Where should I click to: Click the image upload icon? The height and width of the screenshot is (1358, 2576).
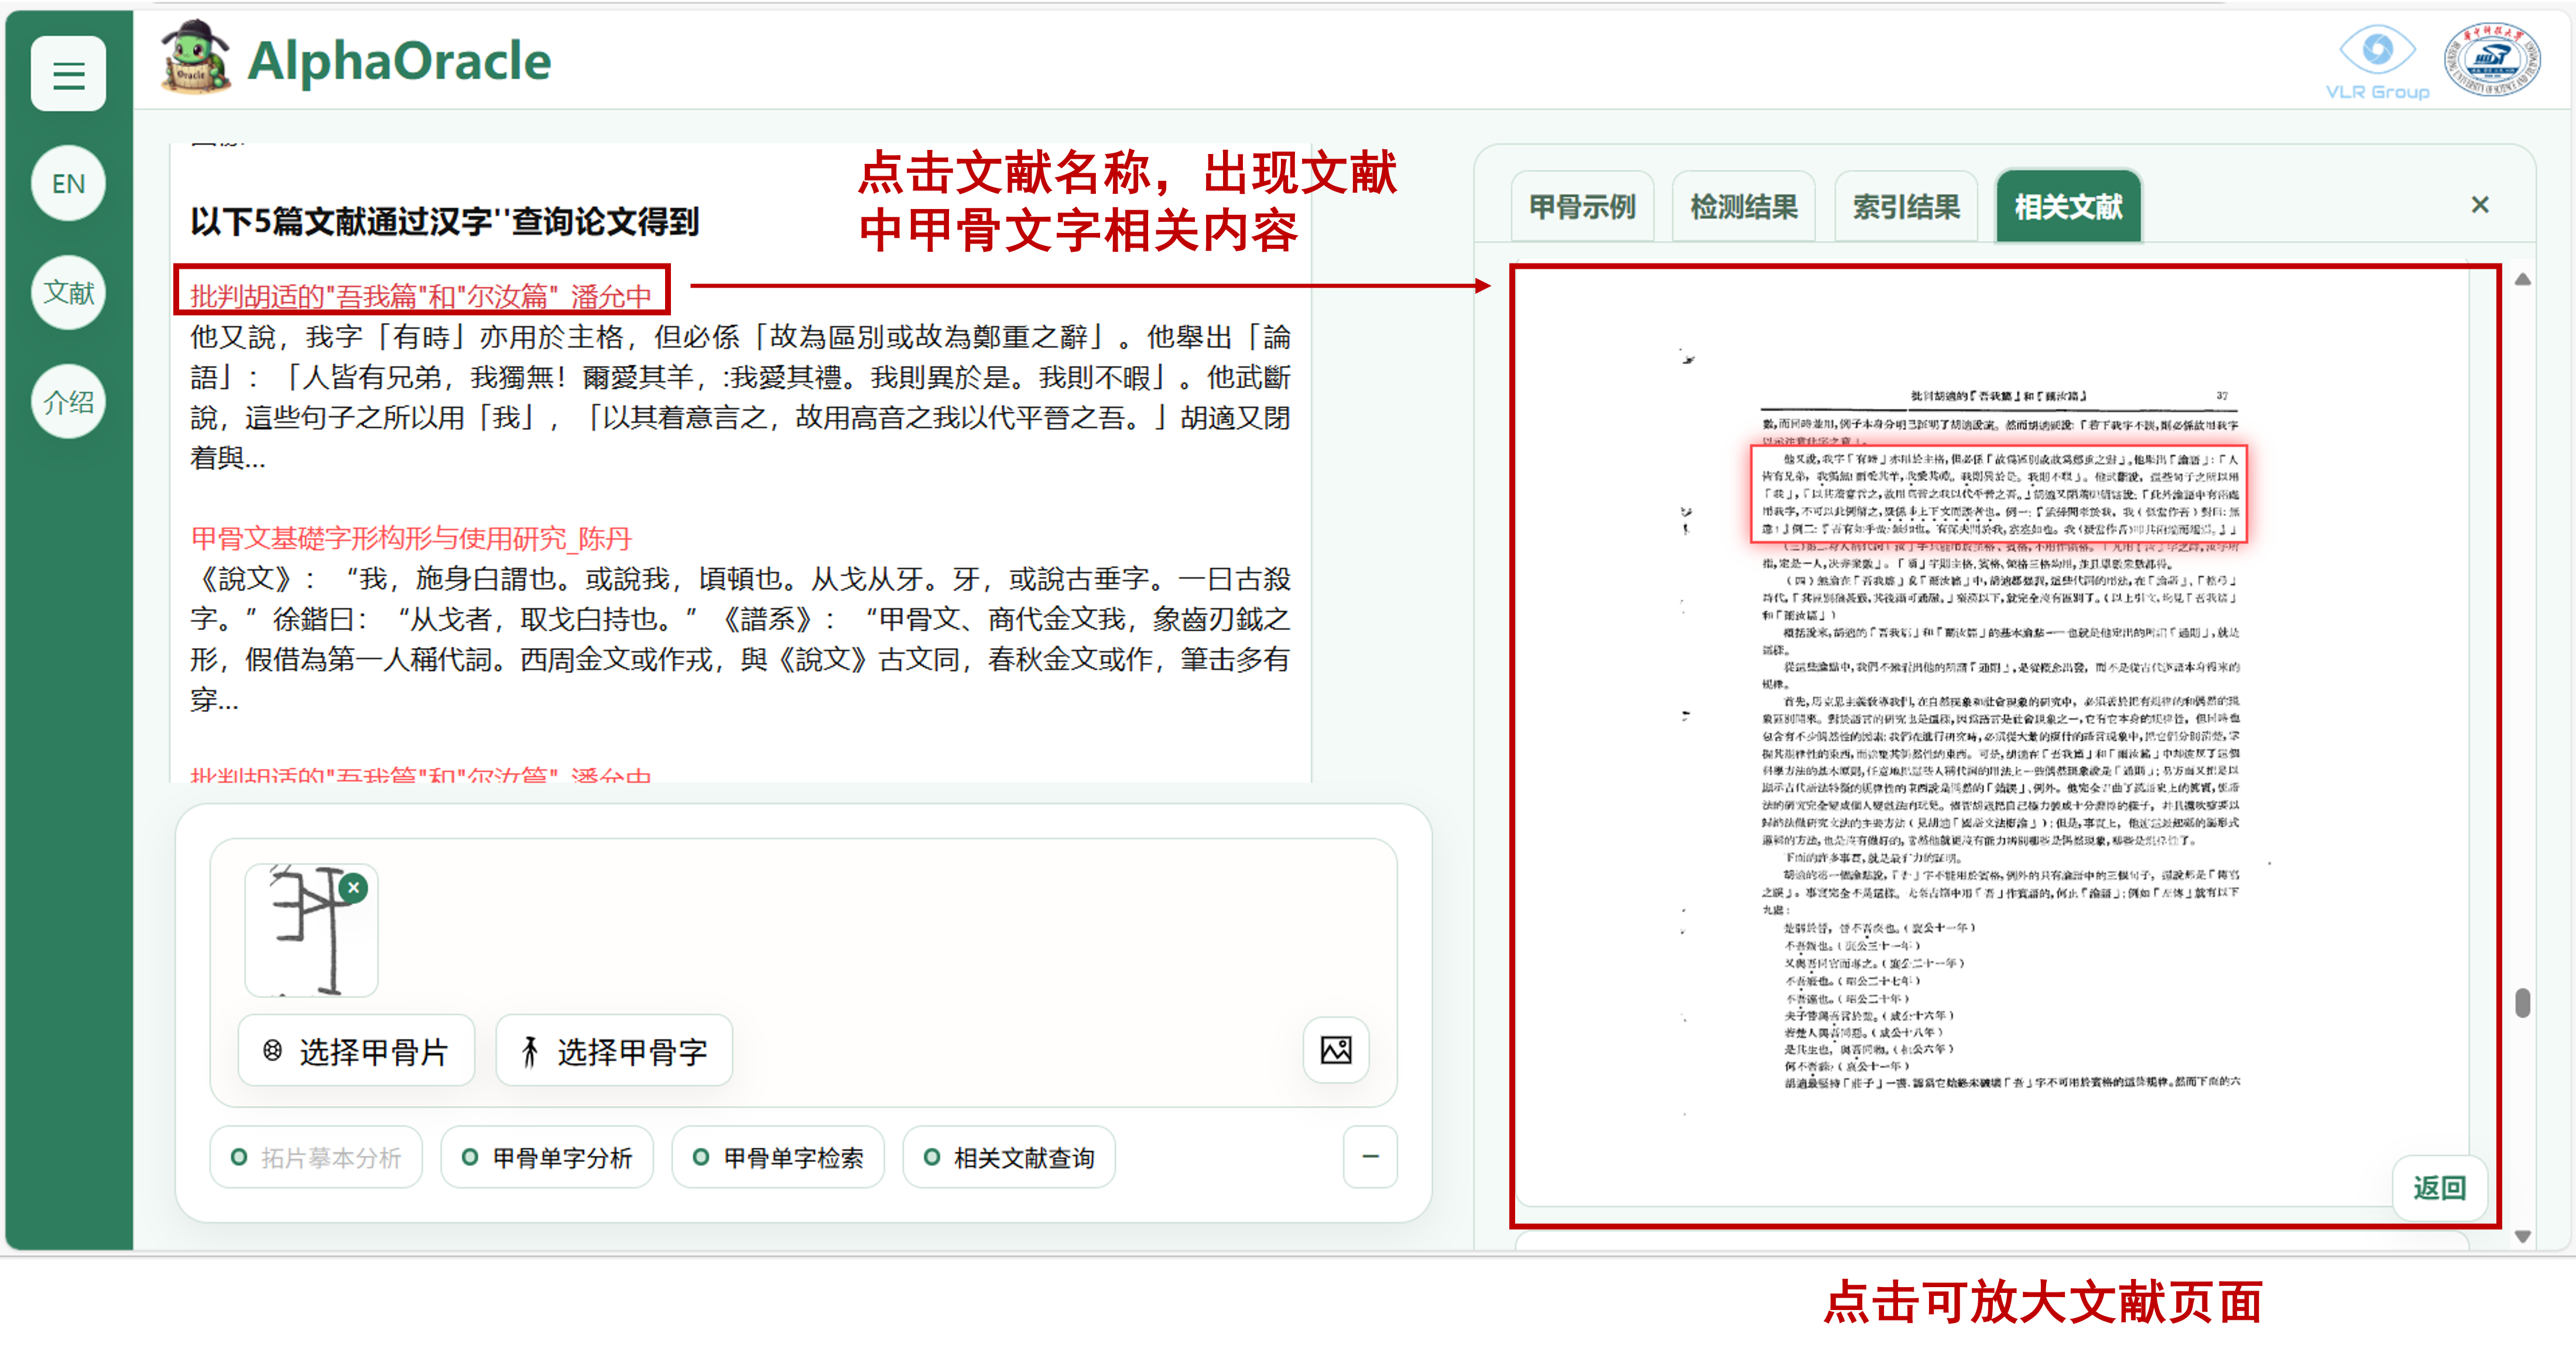pyautogui.click(x=1335, y=1050)
